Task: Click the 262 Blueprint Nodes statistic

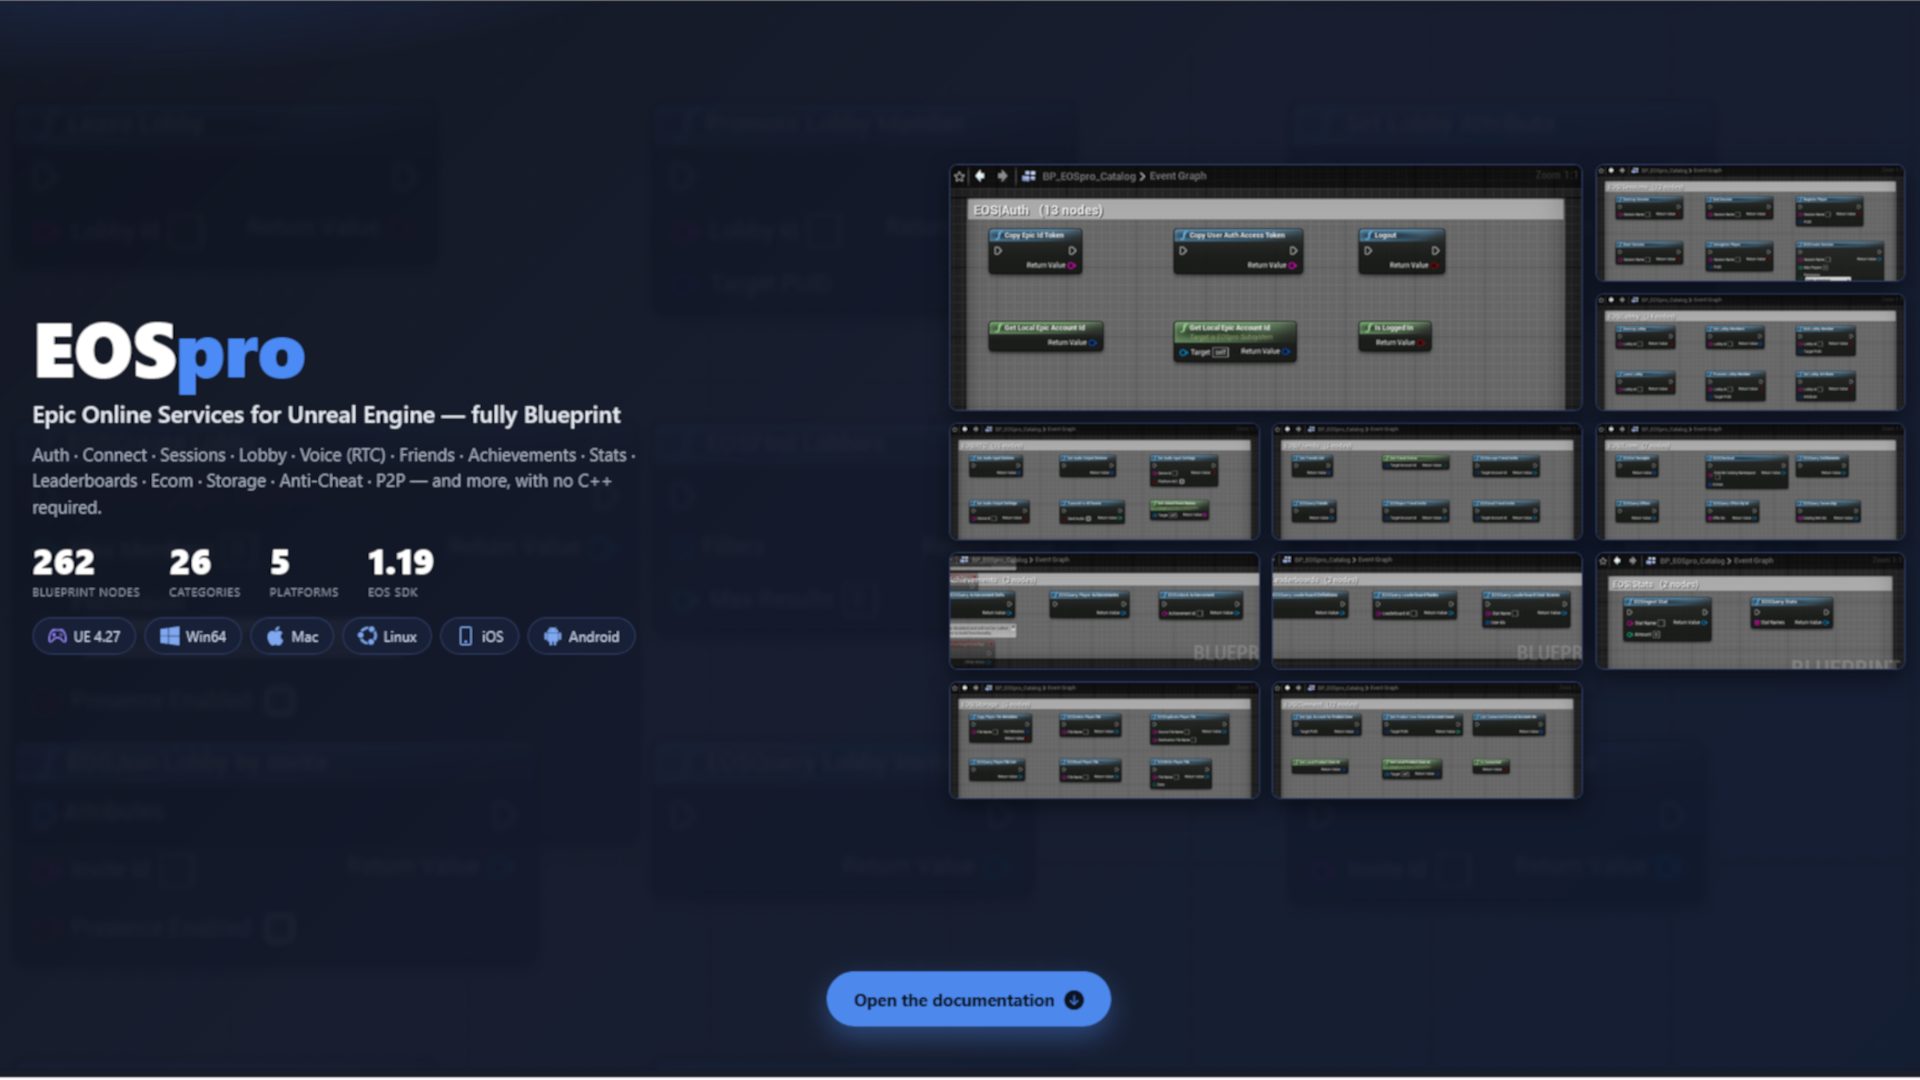Action: pyautogui.click(x=86, y=573)
